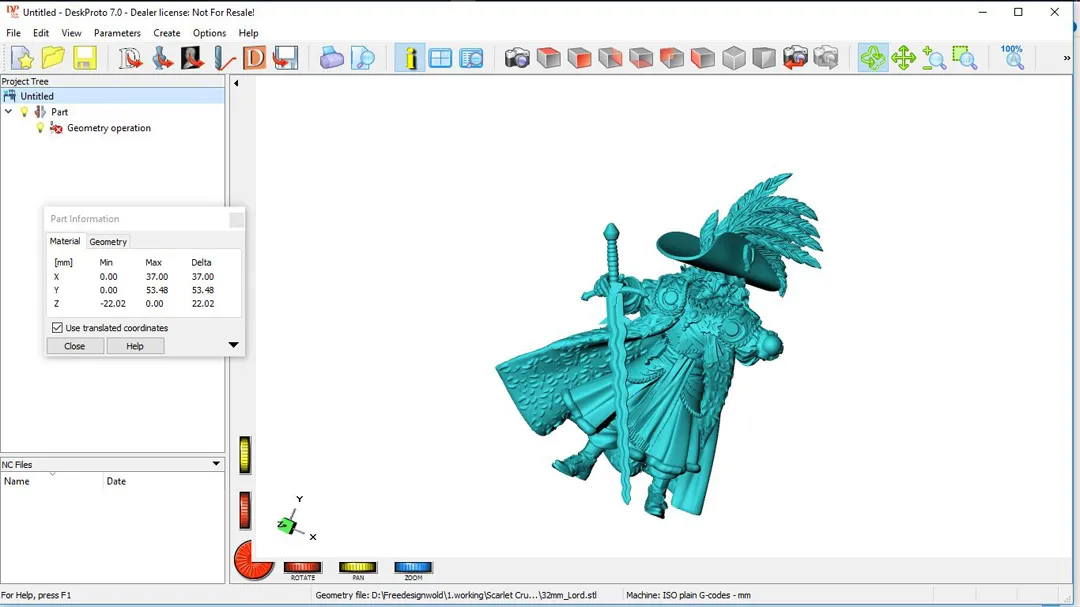Show more toolbar buttons via the double chevron

(1067, 58)
